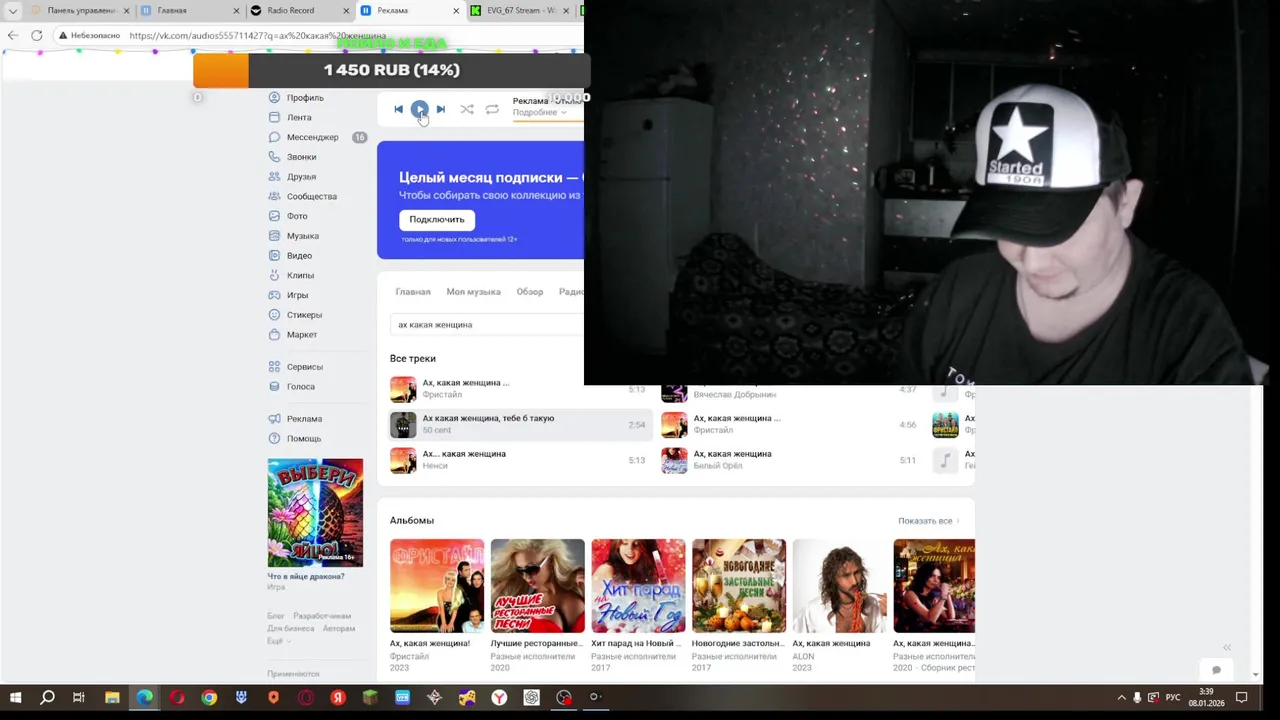Select the Главная music tab
This screenshot has height=720, width=1280.
[x=413, y=292]
